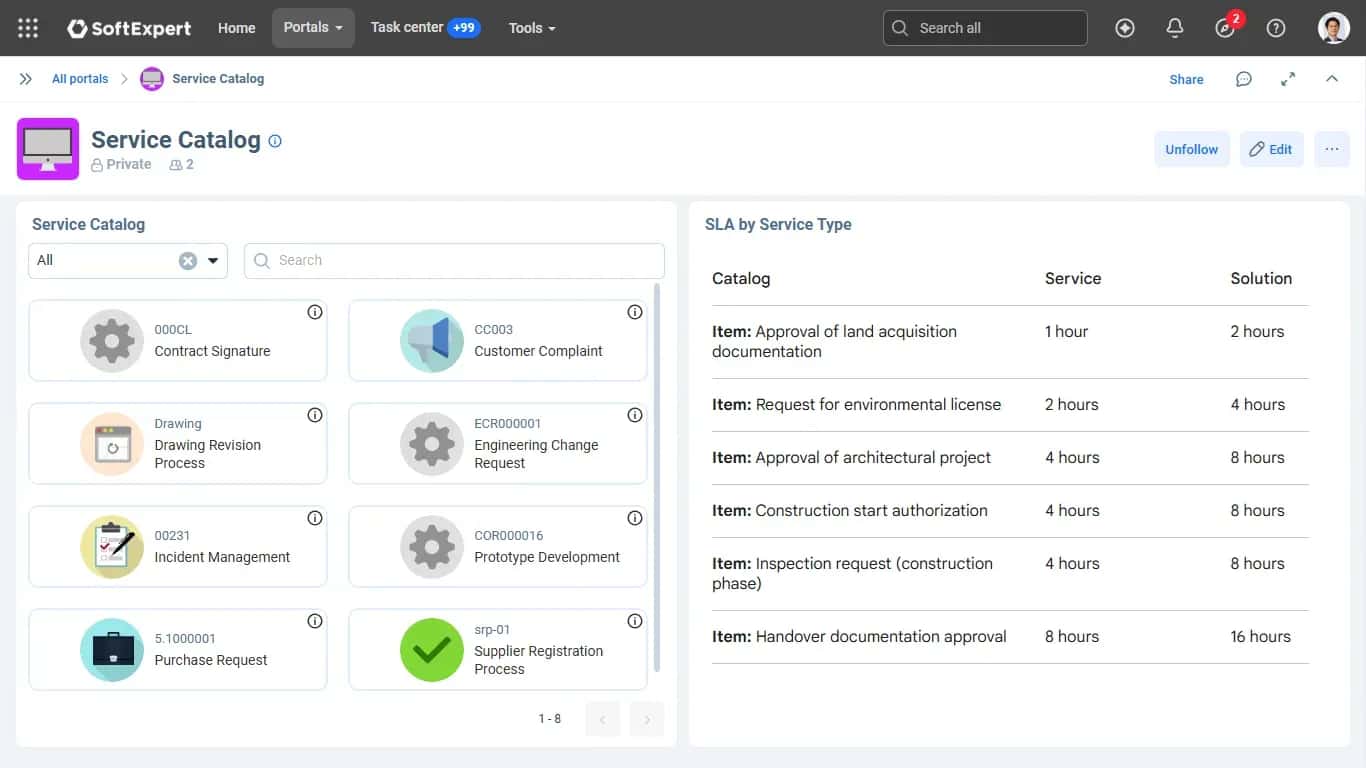Screen dimensions: 1366x768
Task: Open the All category dropdown arrow
Action: 213,261
